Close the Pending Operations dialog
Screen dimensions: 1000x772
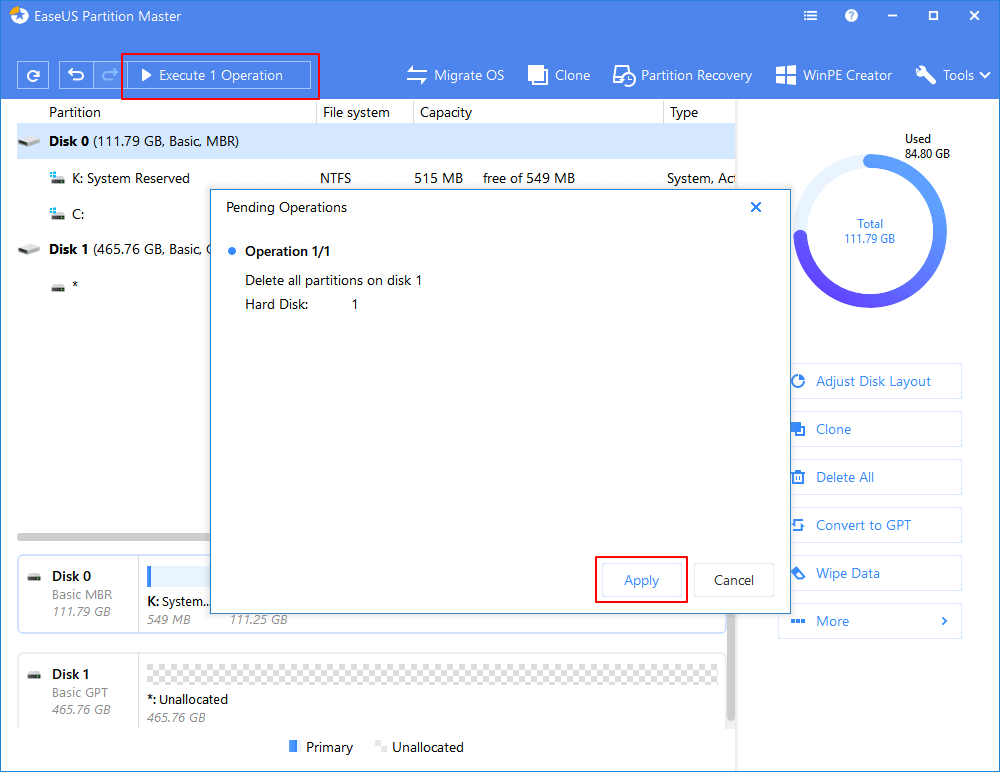coord(756,207)
